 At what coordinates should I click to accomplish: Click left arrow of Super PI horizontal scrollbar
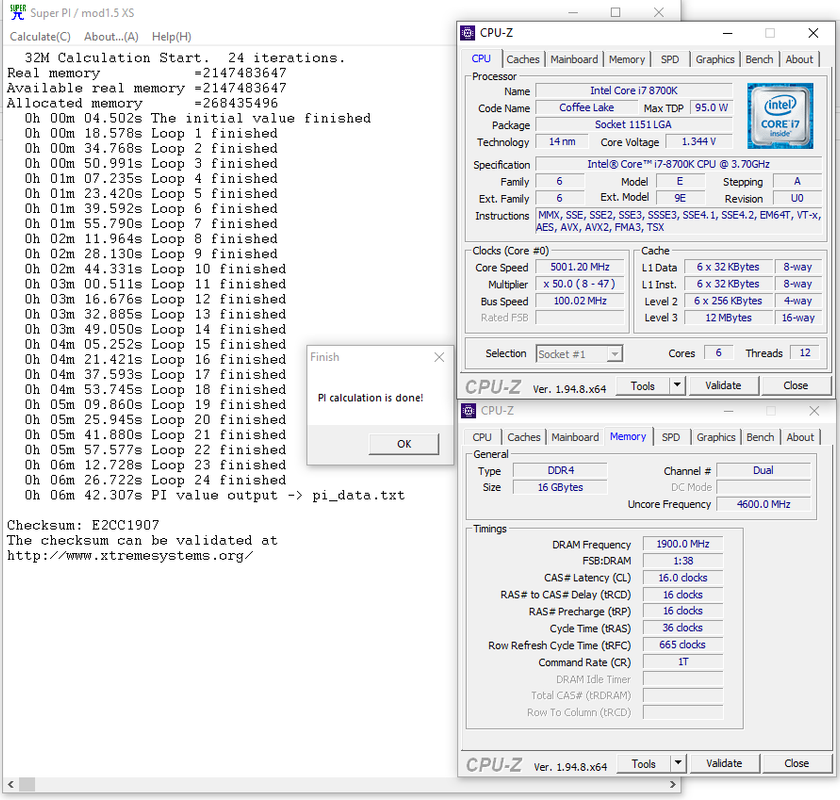point(11,784)
